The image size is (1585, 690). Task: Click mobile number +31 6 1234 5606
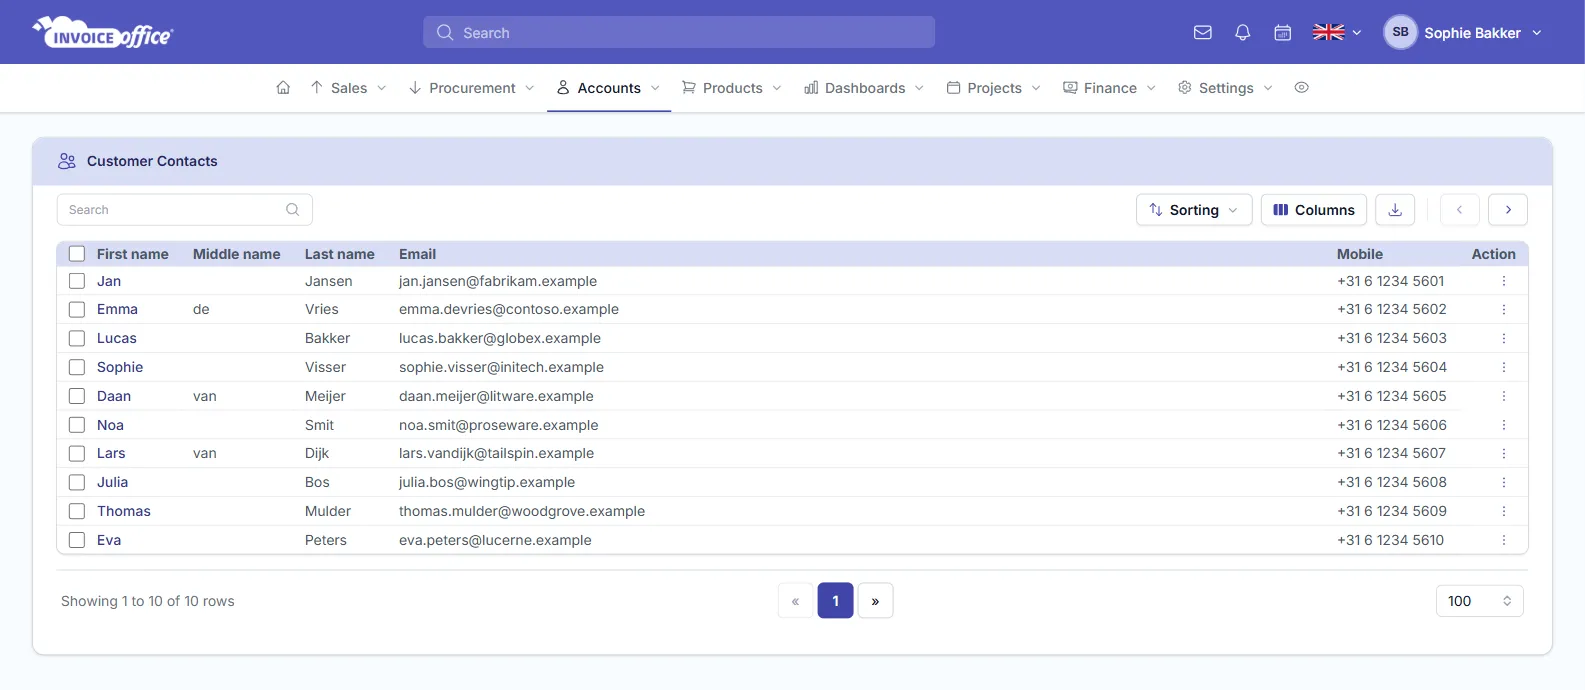pos(1392,425)
